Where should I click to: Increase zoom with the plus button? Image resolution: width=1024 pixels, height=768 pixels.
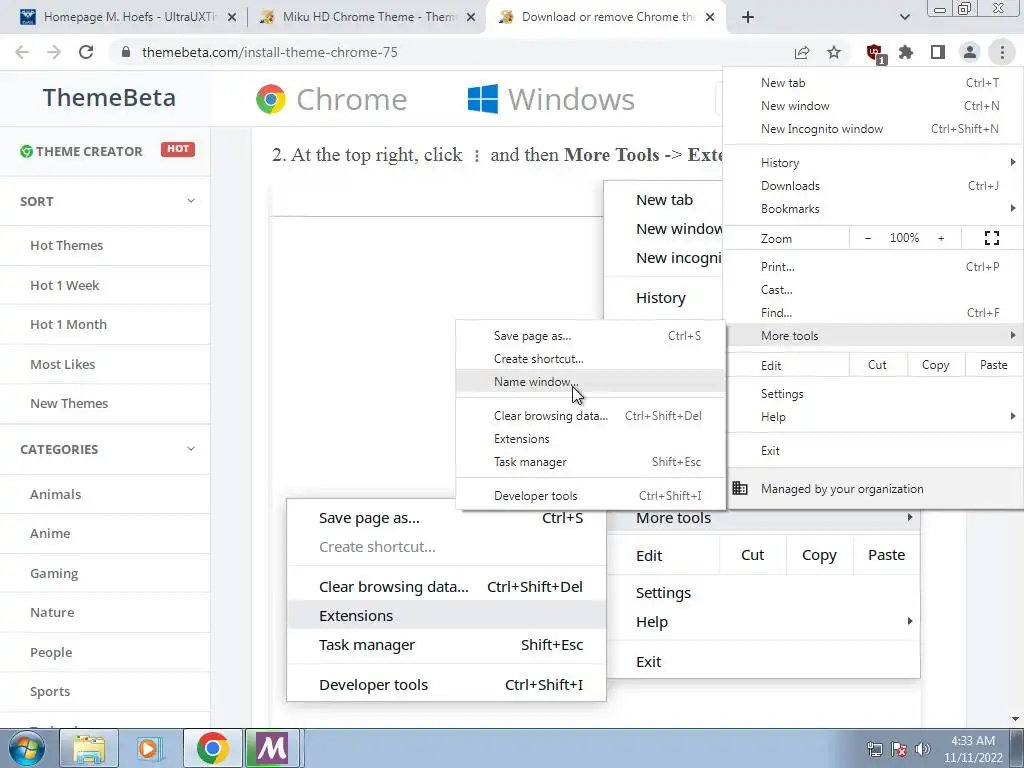(x=941, y=238)
